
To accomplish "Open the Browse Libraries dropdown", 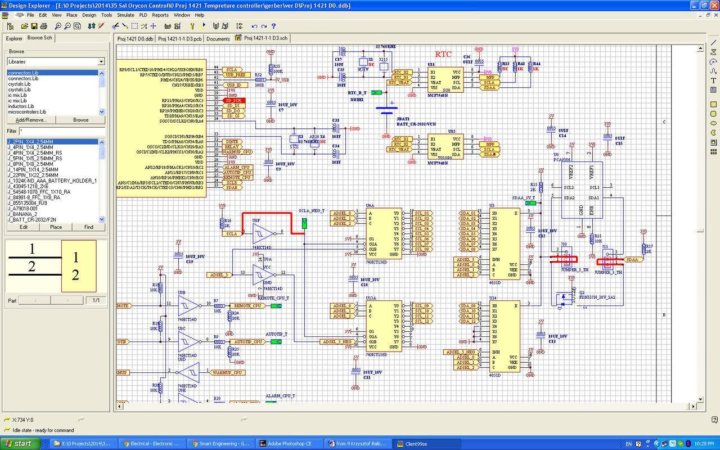I will point(55,62).
